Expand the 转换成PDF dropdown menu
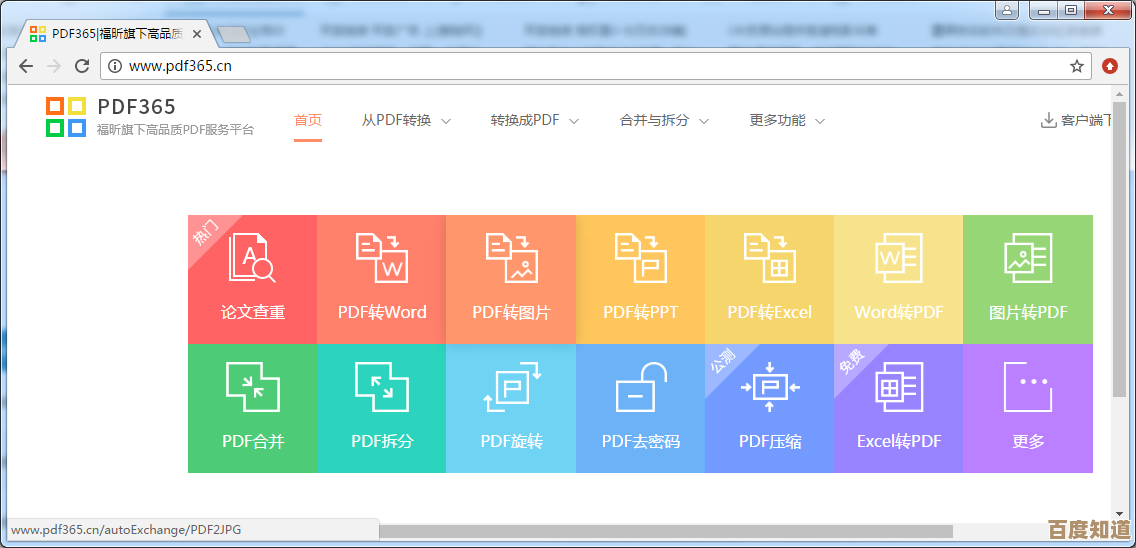1136x548 pixels. (534, 120)
